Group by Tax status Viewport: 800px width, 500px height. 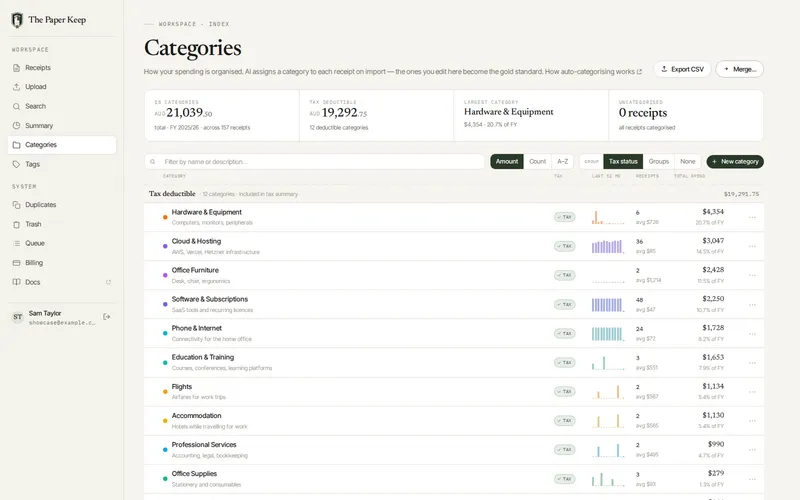click(x=623, y=162)
